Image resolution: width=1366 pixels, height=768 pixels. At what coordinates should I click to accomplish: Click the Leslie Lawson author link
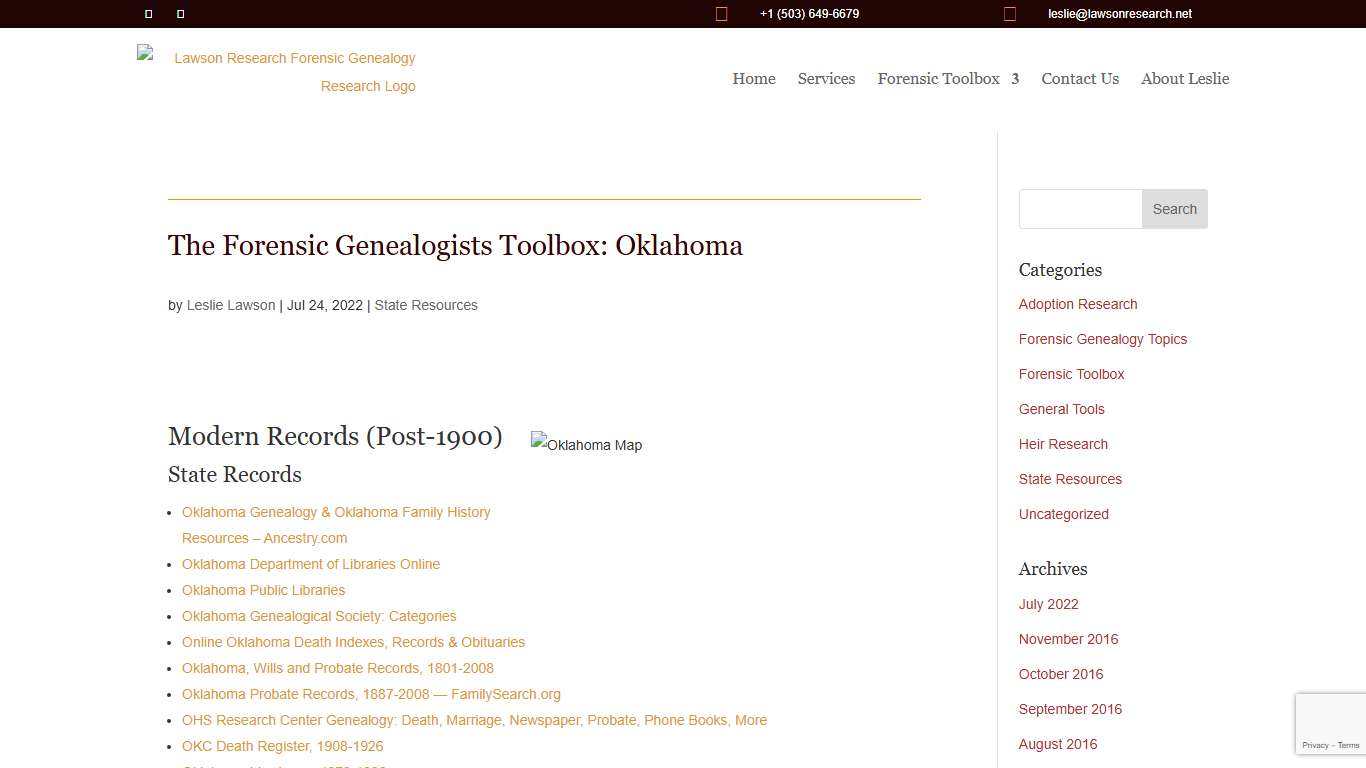click(x=230, y=305)
